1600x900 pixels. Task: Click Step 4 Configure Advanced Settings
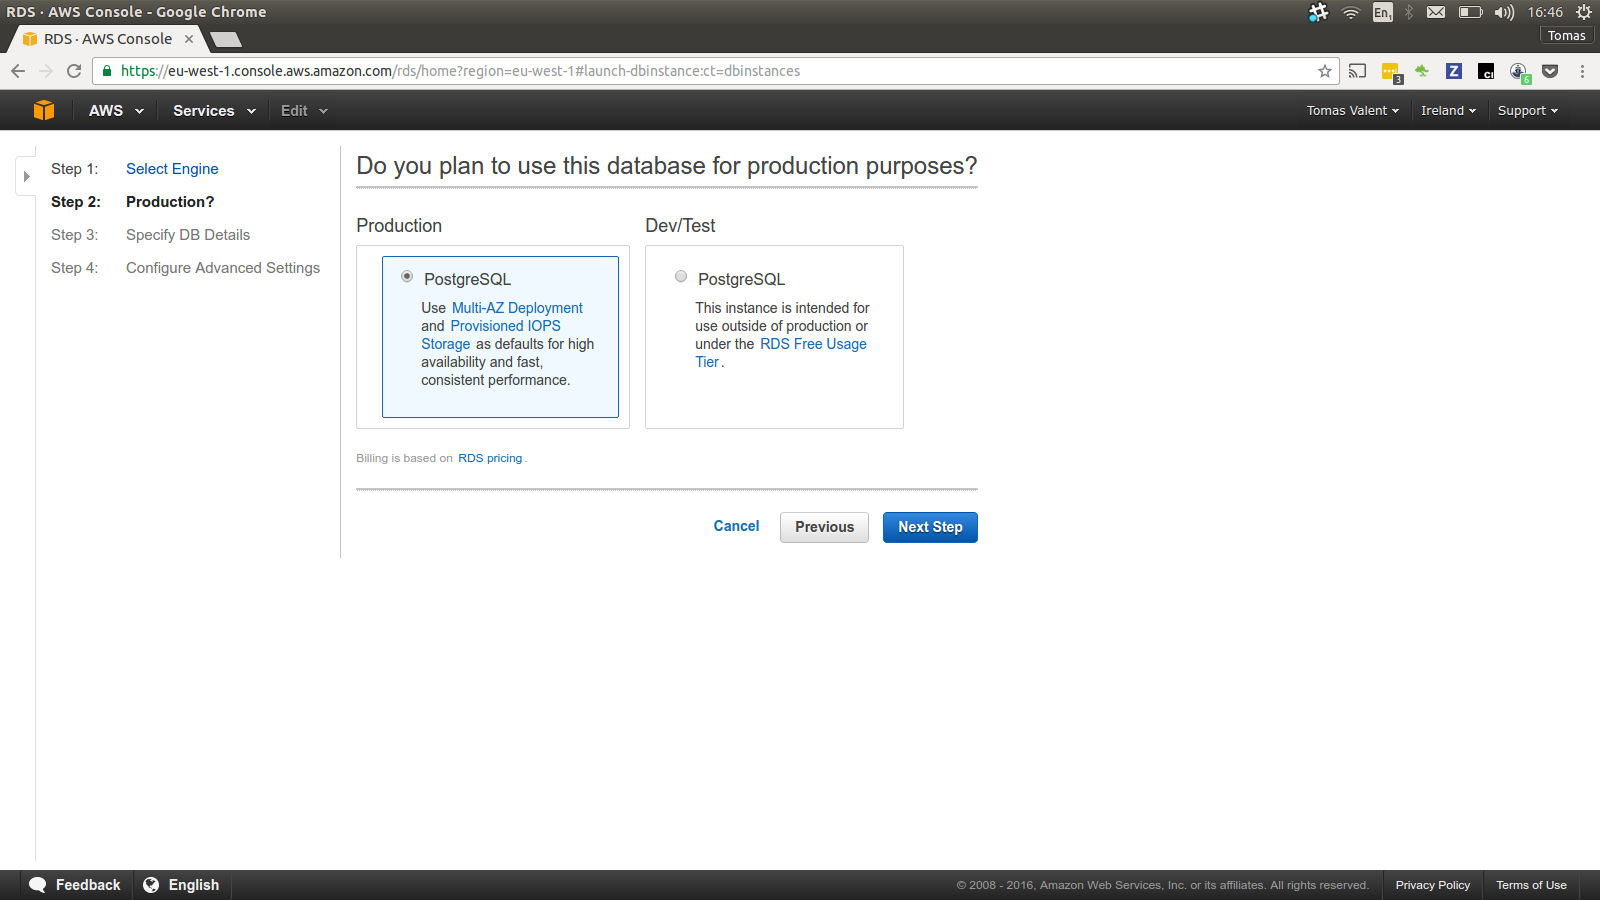[223, 268]
